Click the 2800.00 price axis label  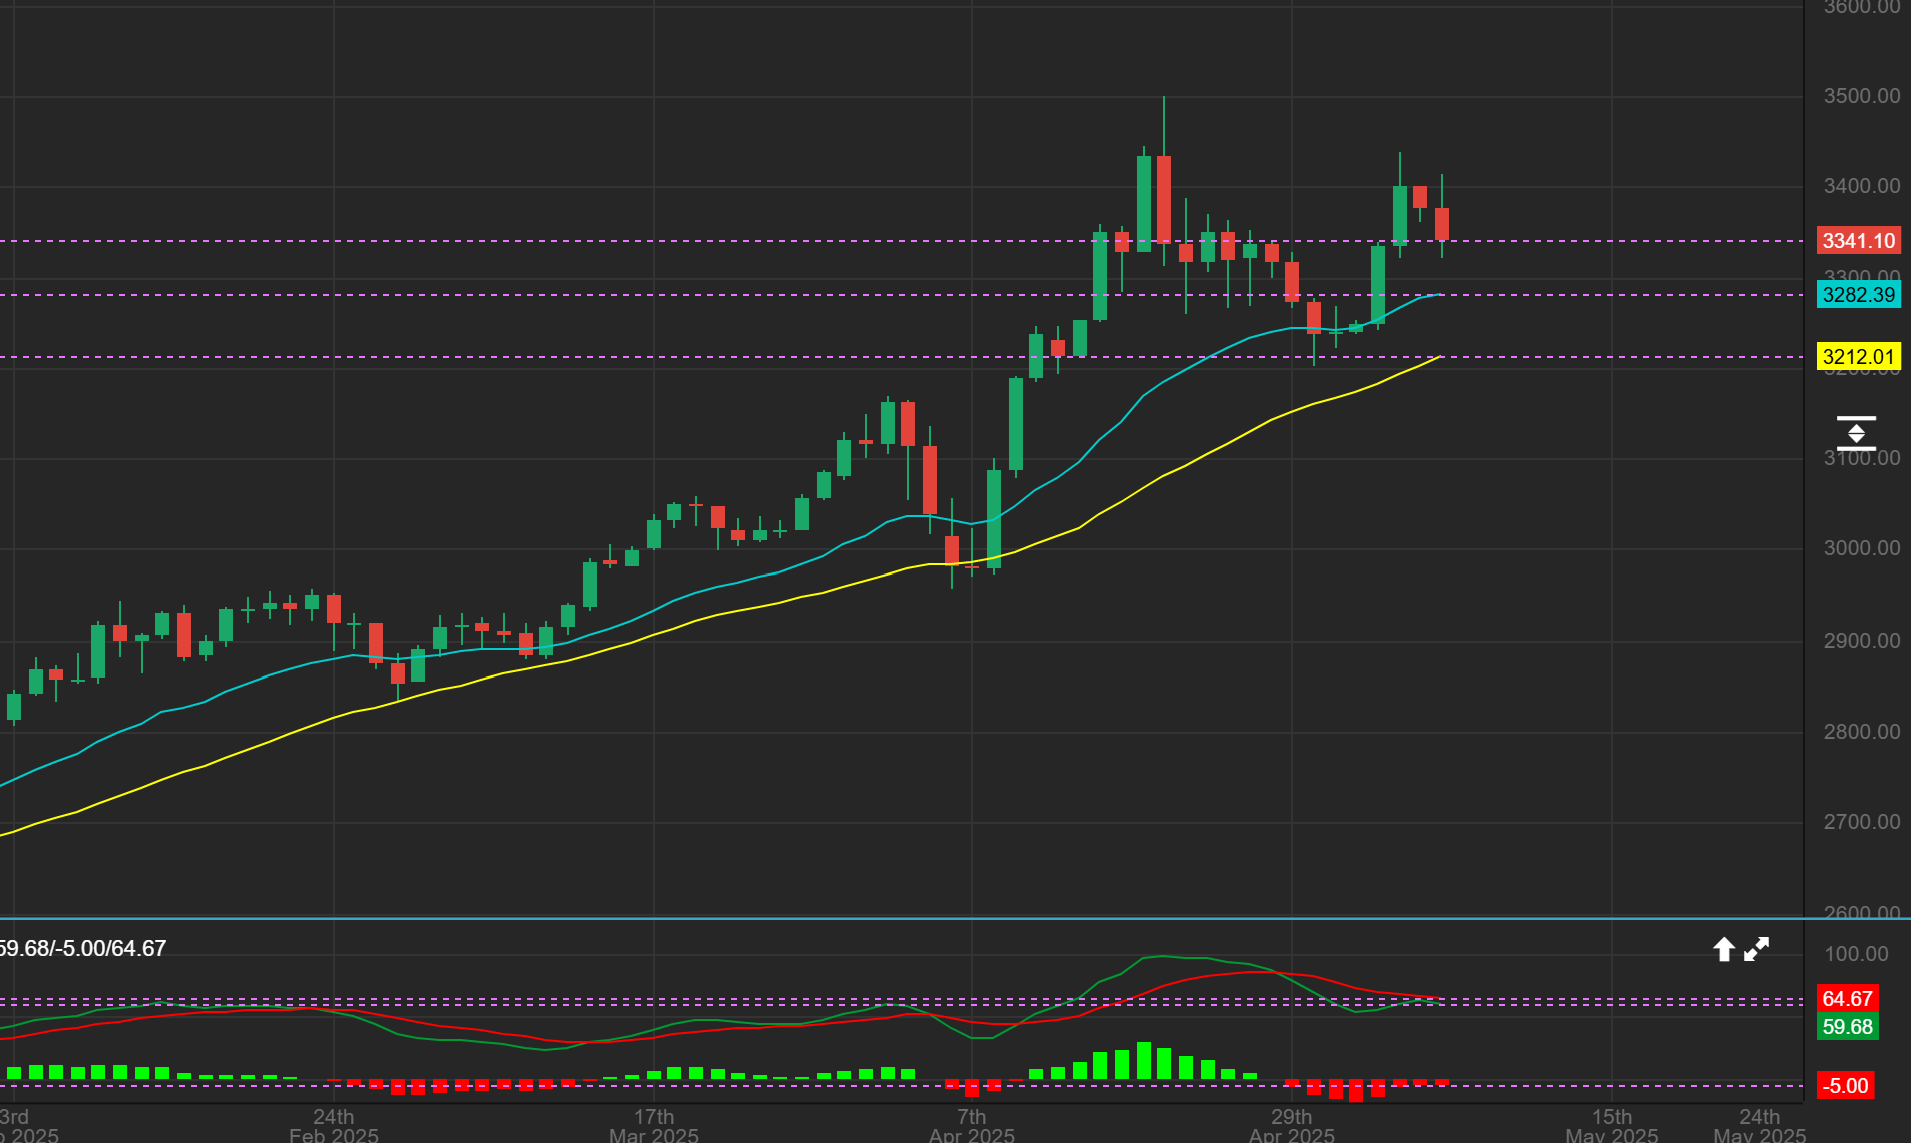tap(1862, 732)
